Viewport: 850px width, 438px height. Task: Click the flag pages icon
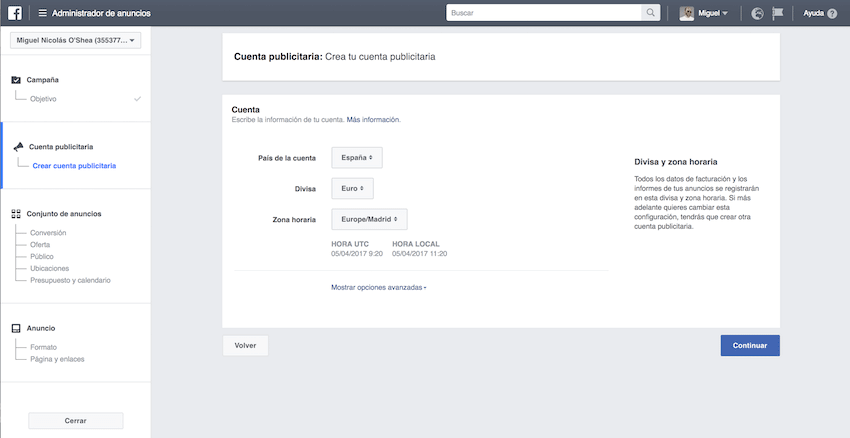coord(778,13)
